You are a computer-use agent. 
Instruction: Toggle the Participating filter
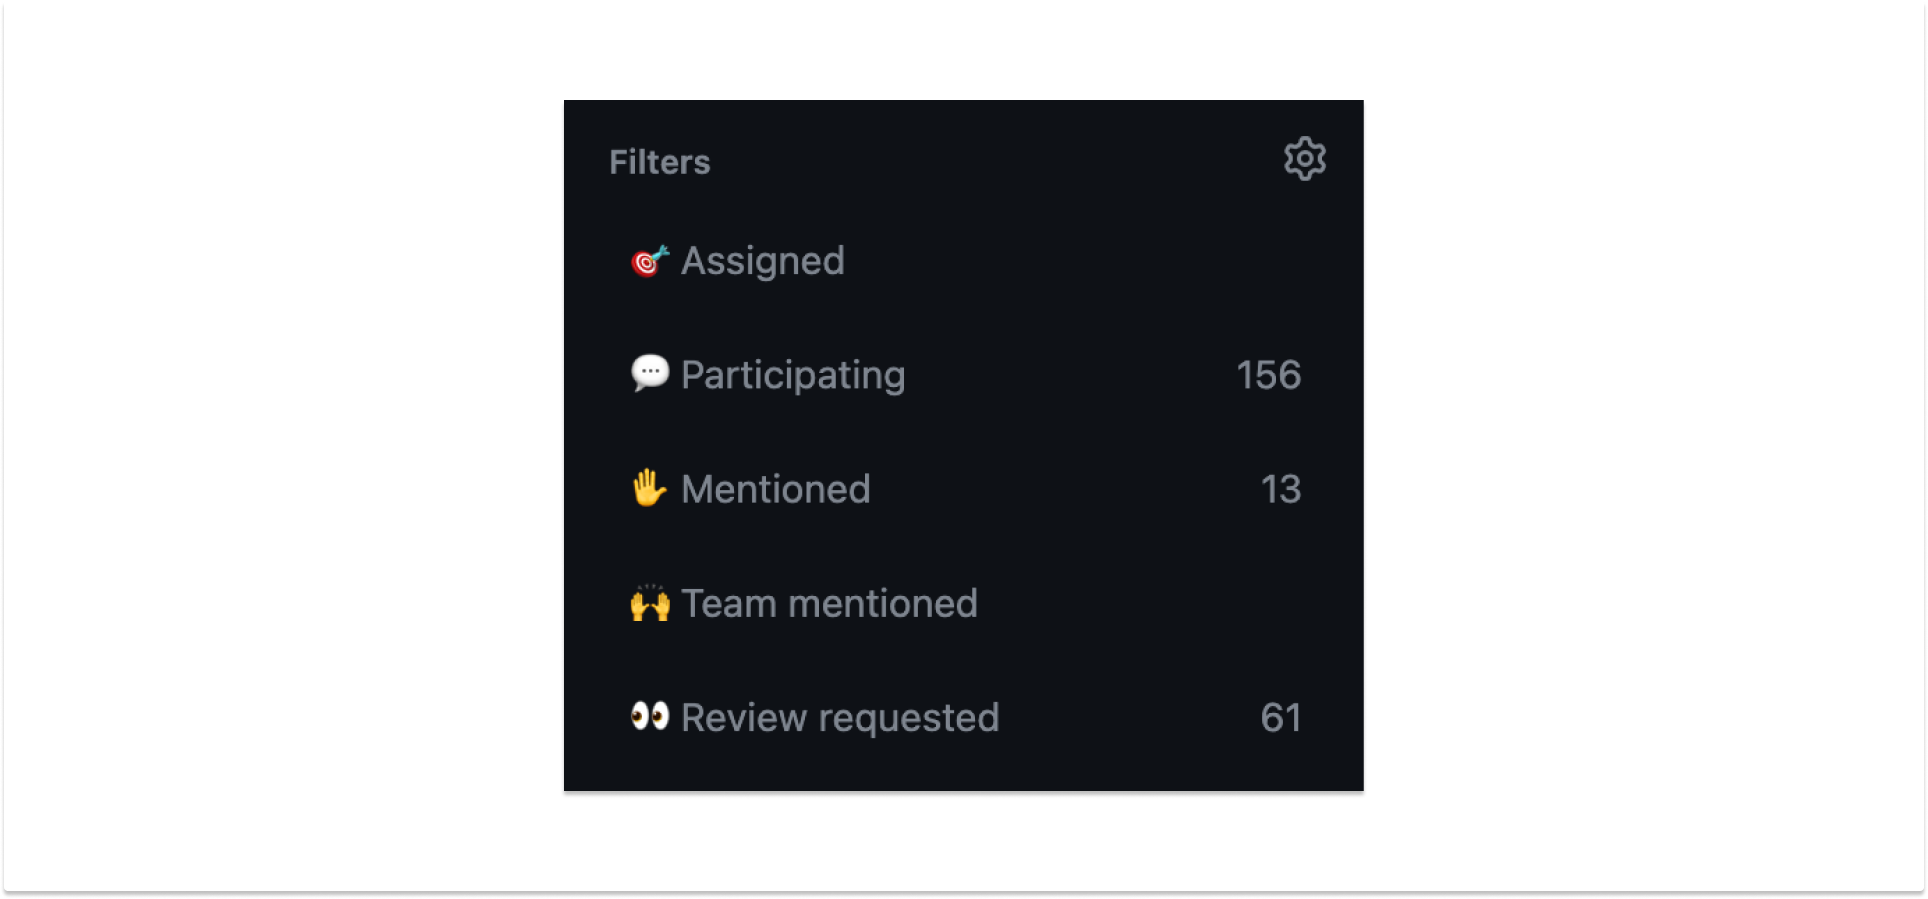click(792, 375)
